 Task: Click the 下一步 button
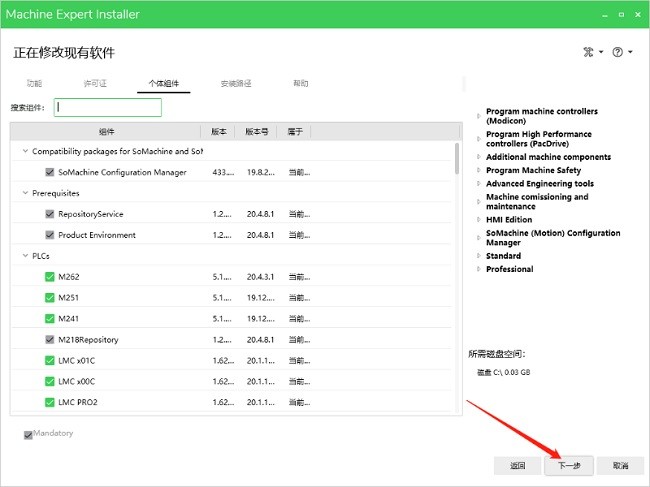569,465
